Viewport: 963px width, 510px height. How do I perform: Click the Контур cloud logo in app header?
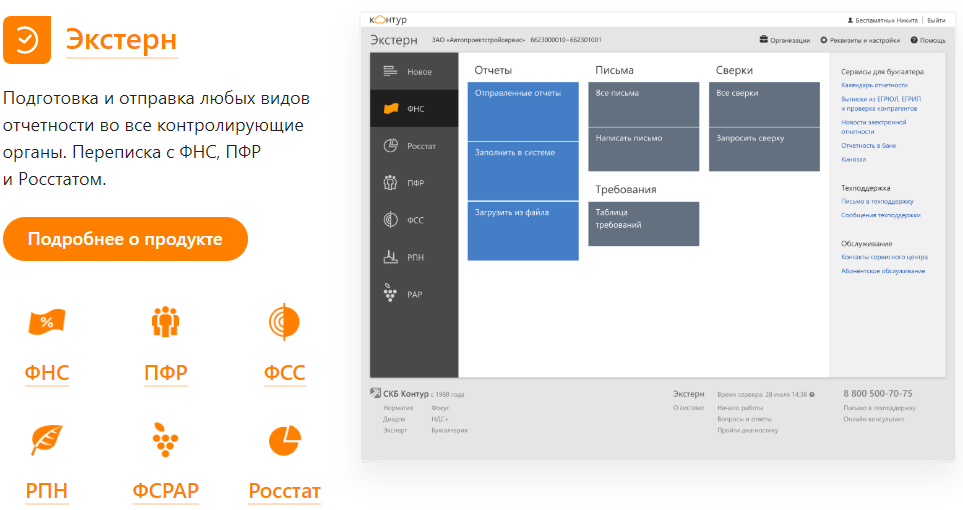pos(388,20)
